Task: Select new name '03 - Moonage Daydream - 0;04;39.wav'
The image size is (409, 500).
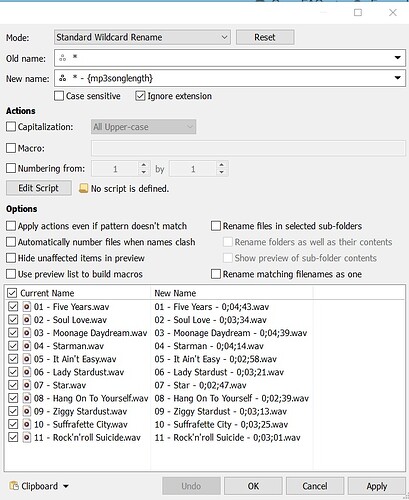Action: tap(231, 333)
